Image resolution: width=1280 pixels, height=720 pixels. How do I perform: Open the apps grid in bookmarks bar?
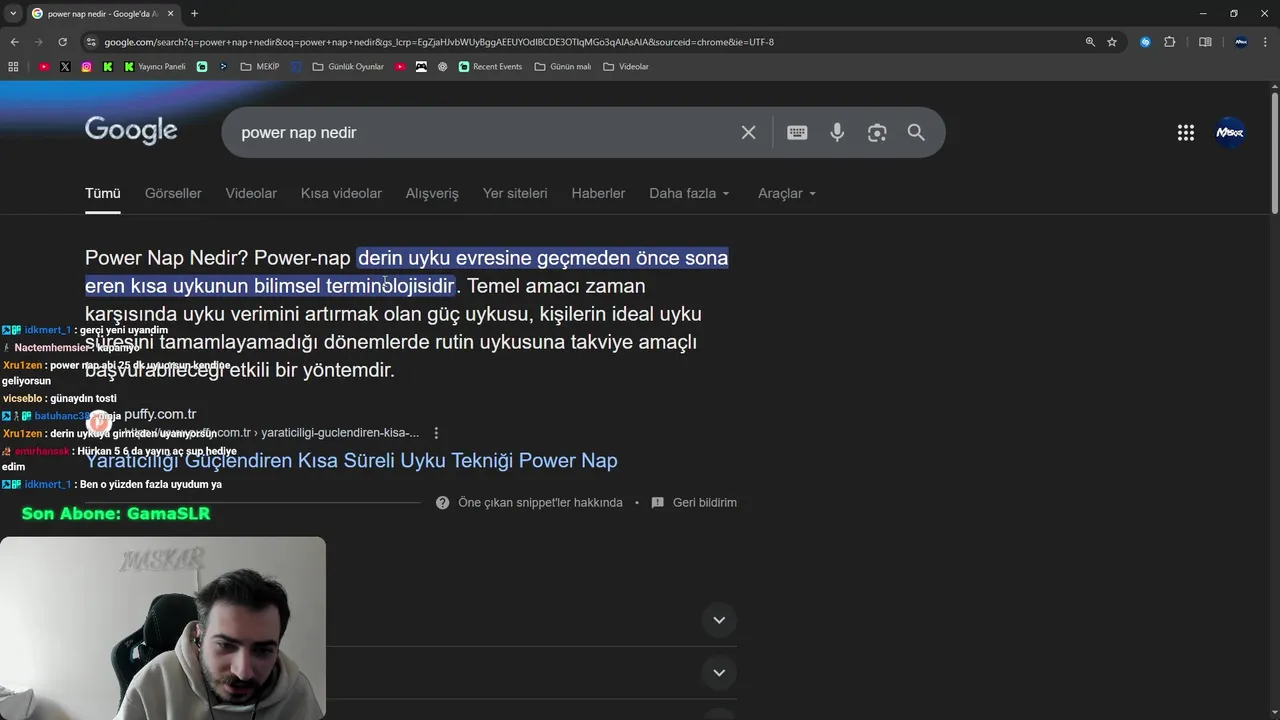[13, 66]
